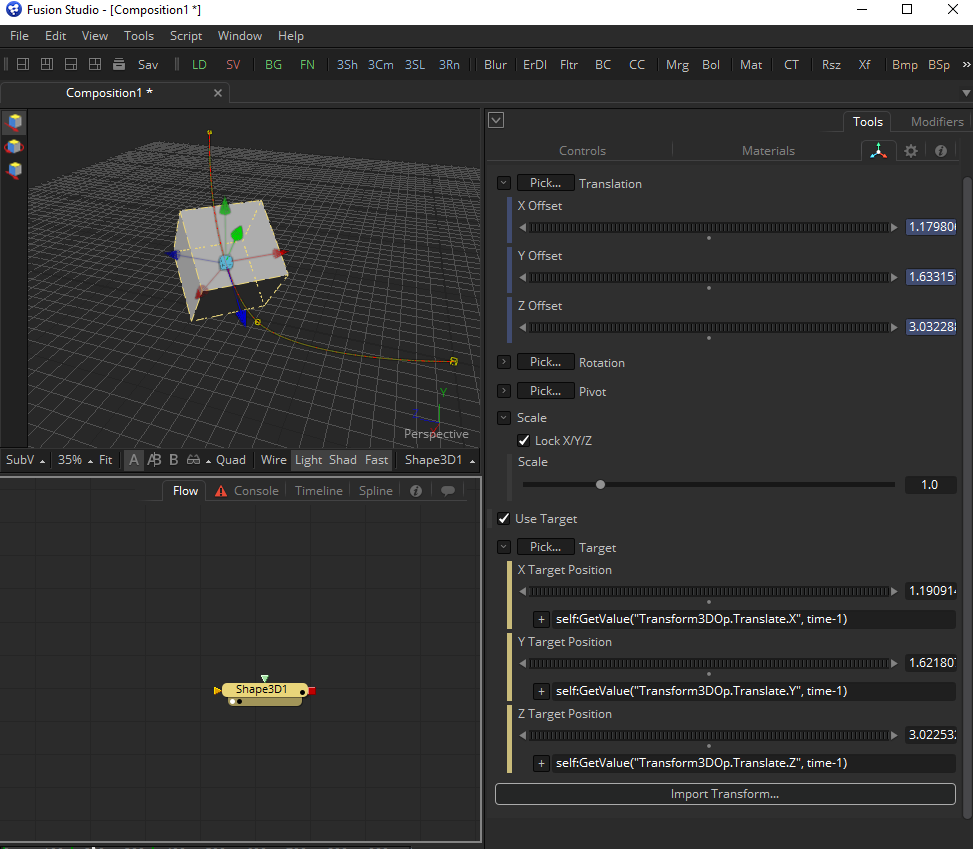Screen dimensions: 973x849
Task: Toggle viewer buffer A
Action: 133,460
